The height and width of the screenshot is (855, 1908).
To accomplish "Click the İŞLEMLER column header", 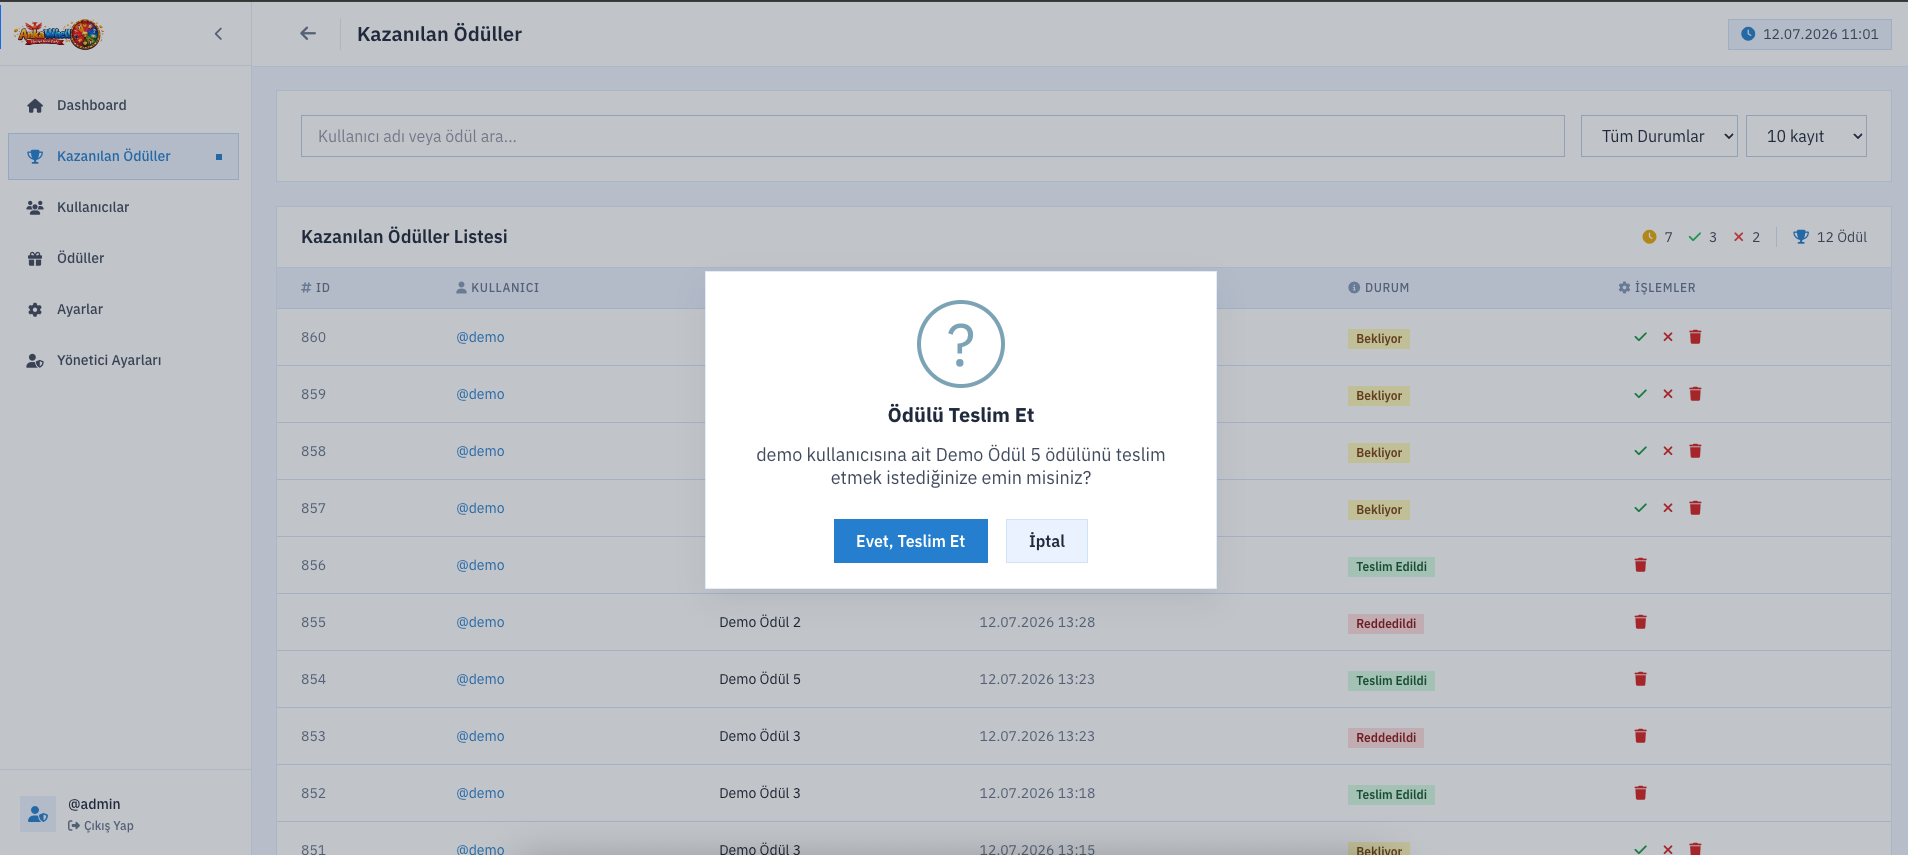I will (x=1656, y=288).
